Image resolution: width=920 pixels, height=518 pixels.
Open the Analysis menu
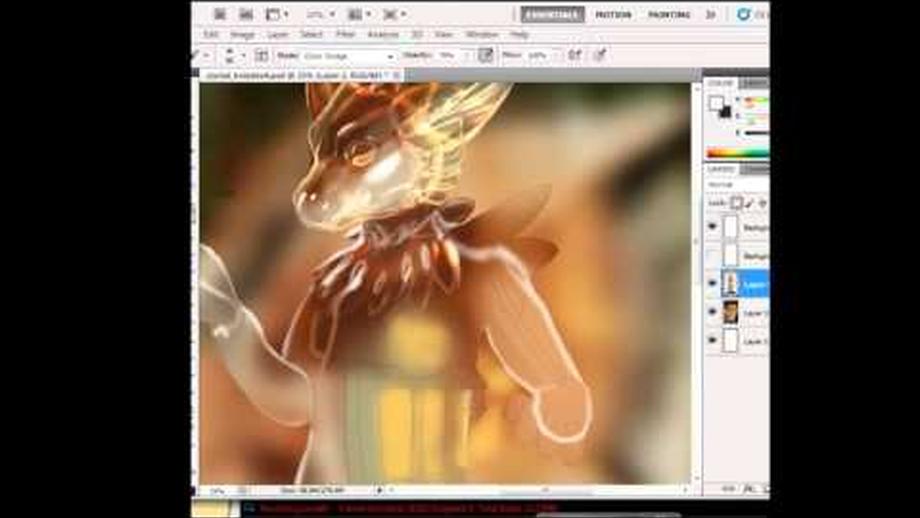point(383,35)
